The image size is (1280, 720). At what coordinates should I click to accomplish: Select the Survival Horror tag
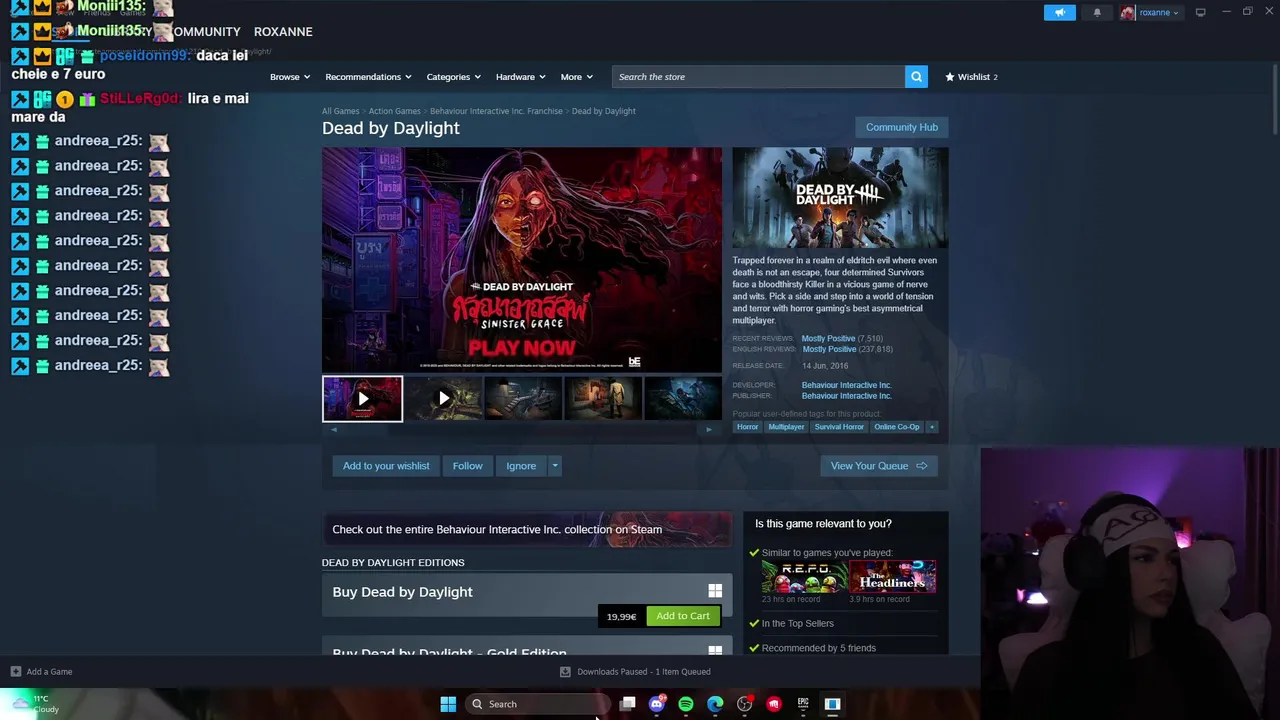click(839, 427)
